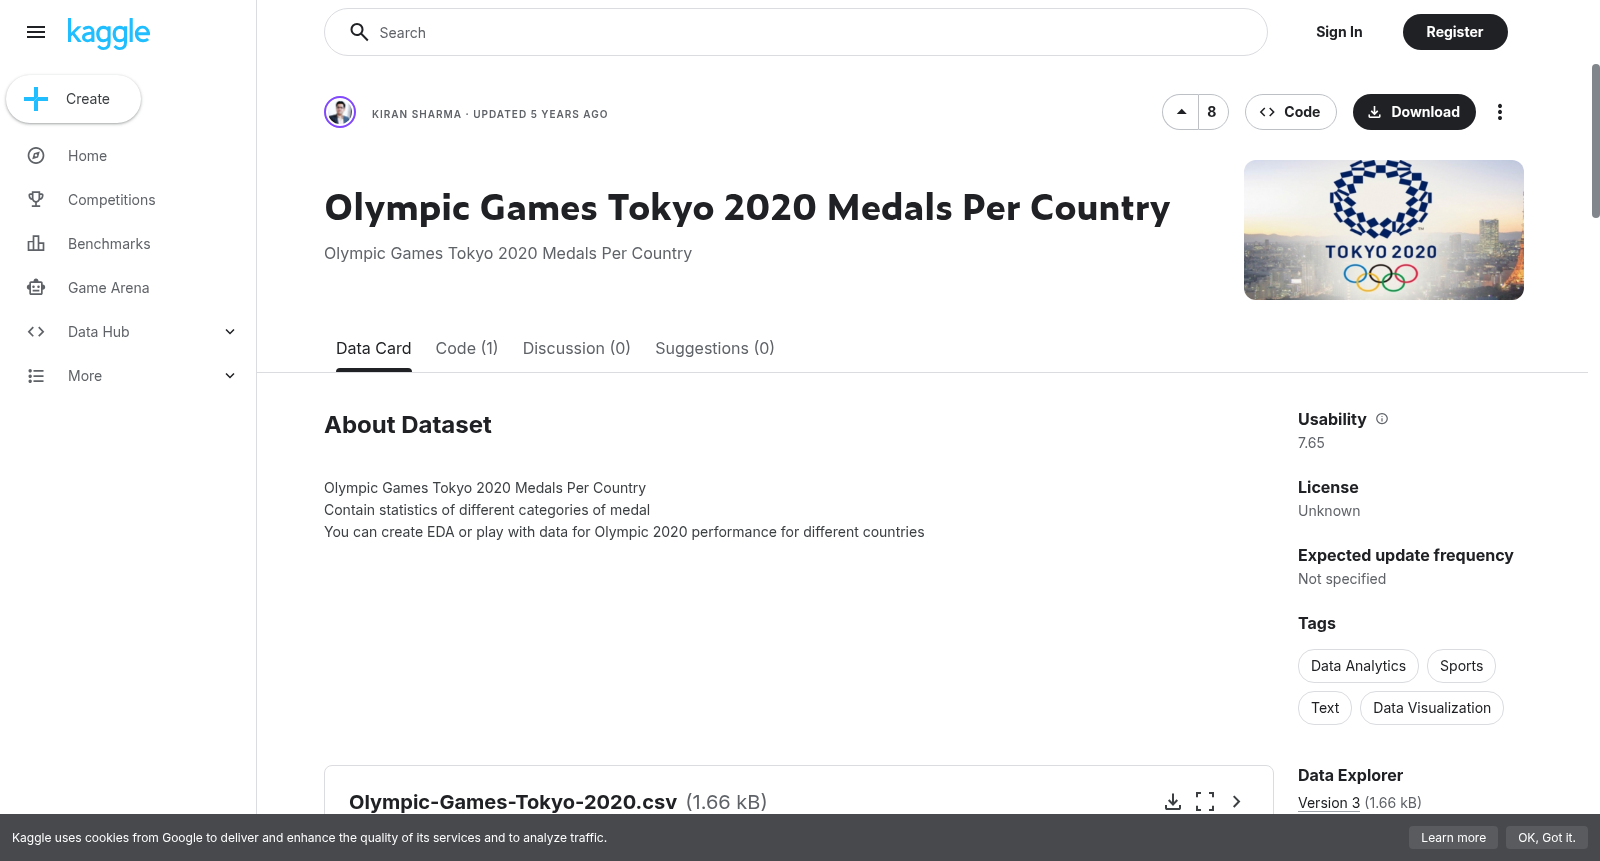Image resolution: width=1600 pixels, height=861 pixels.
Task: Click the Benchmarks text in the sidebar
Action: (109, 244)
